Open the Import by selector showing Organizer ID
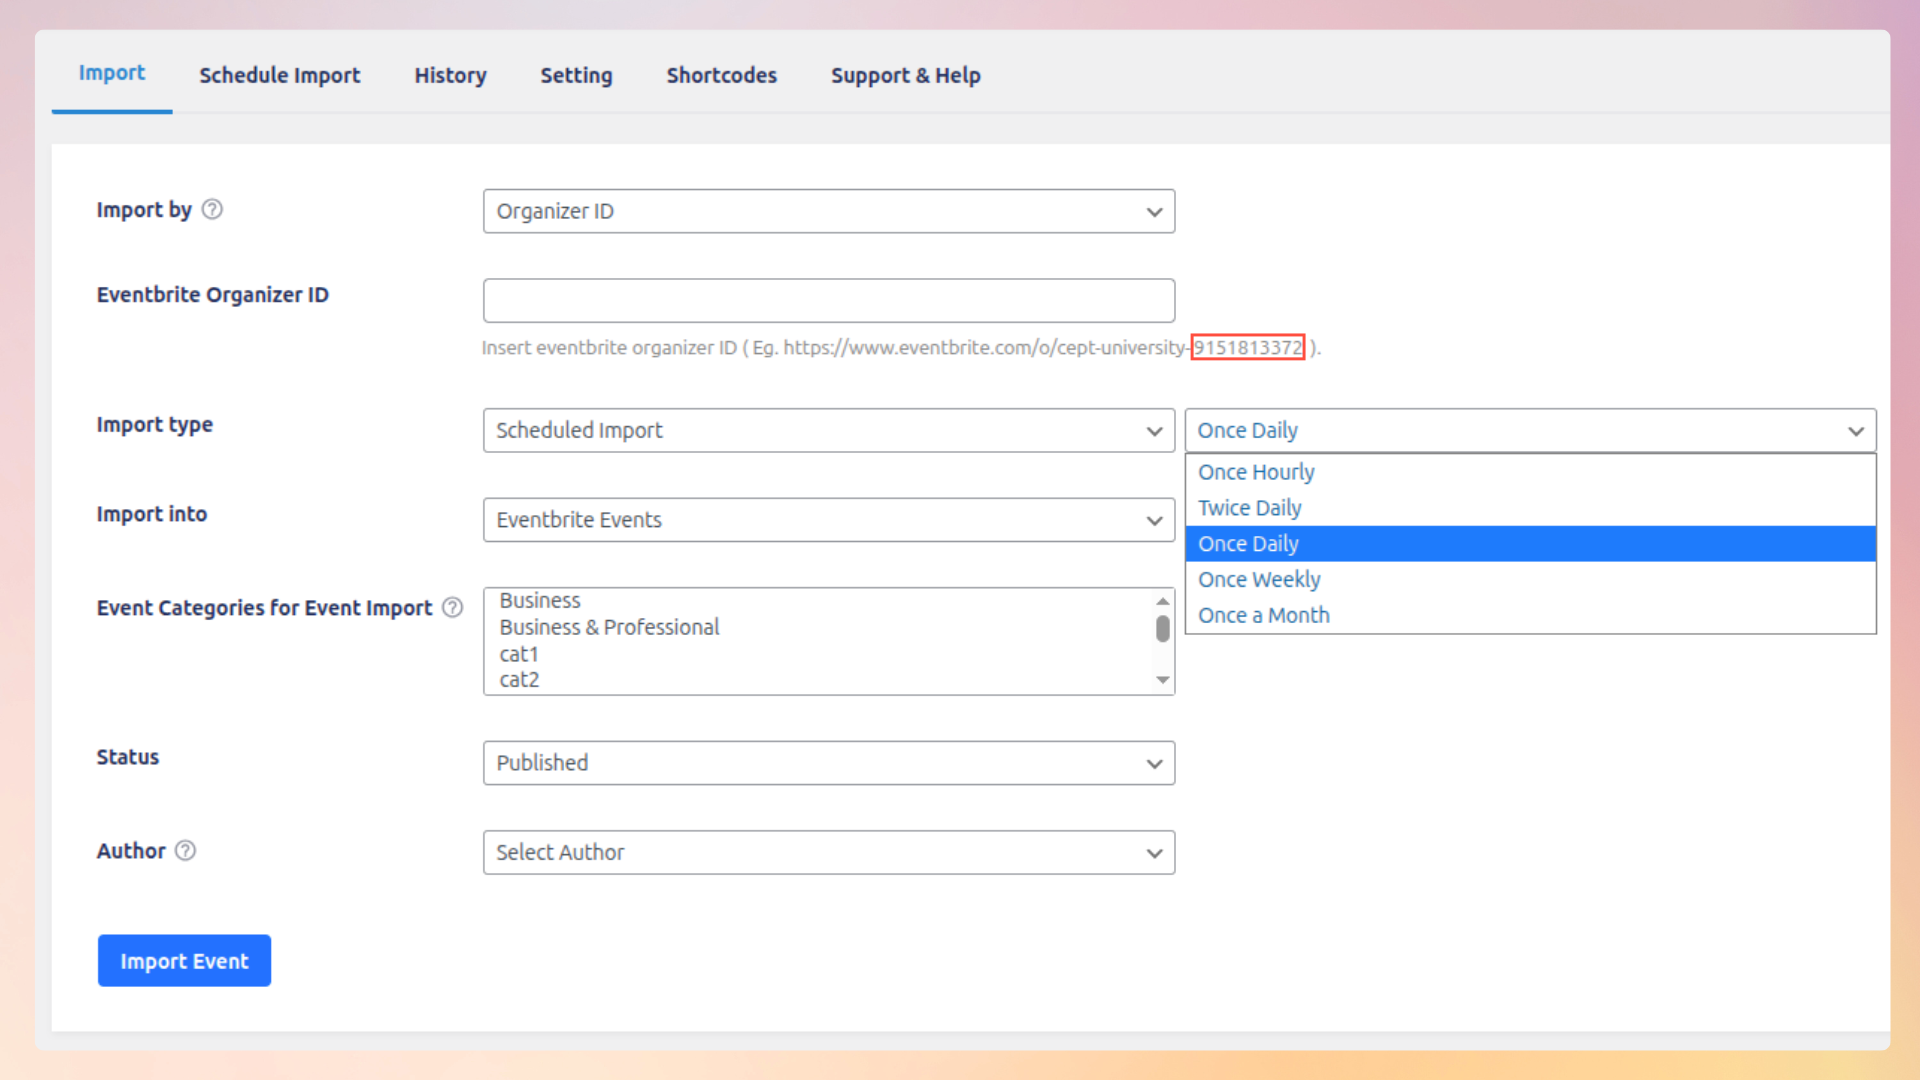The height and width of the screenshot is (1080, 1920). pyautogui.click(x=828, y=211)
